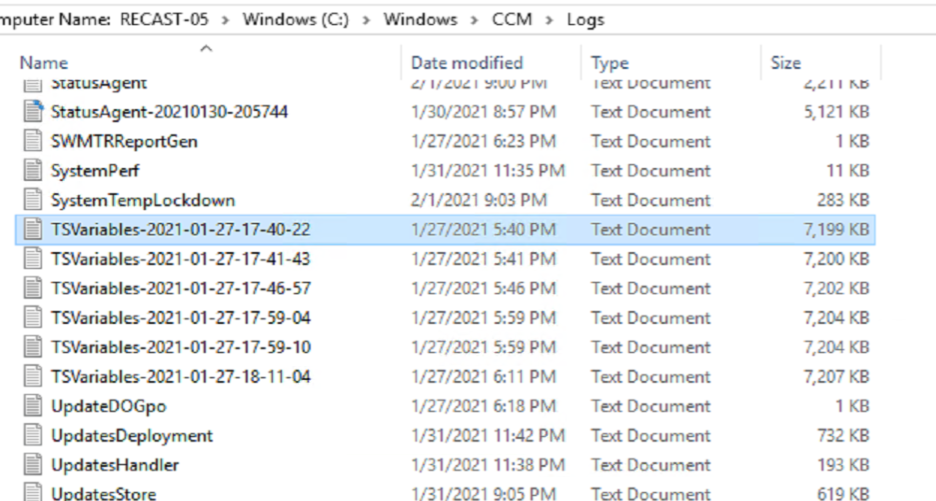Image resolution: width=936 pixels, height=501 pixels.
Task: Click the TSVariables-2021-01-27-17-41-43 file icon
Action: click(x=33, y=259)
